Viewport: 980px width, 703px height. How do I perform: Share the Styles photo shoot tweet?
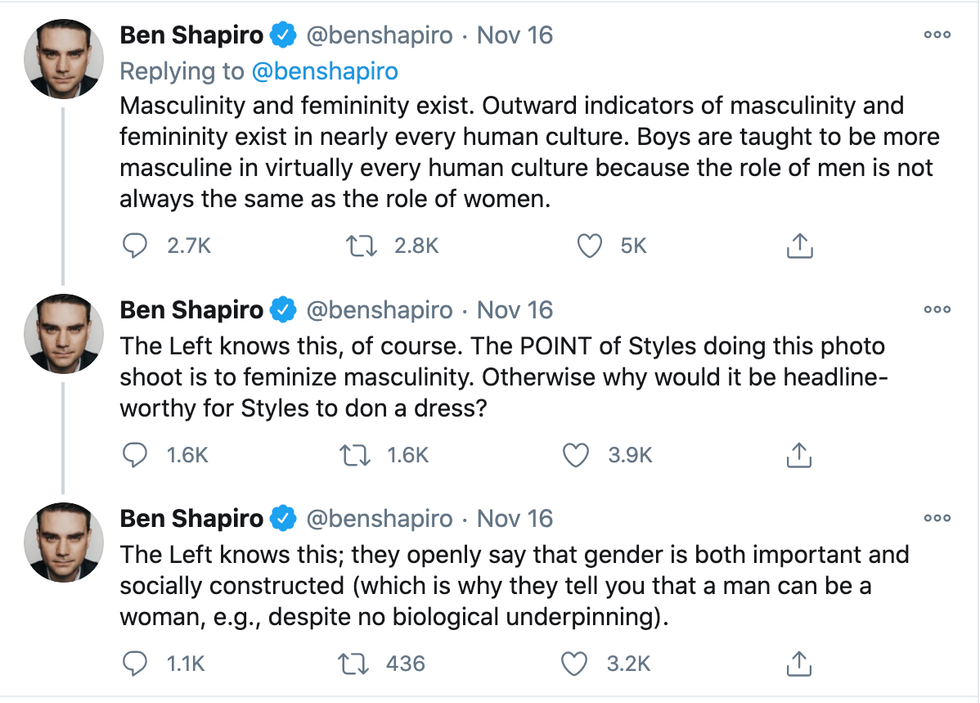coord(798,455)
